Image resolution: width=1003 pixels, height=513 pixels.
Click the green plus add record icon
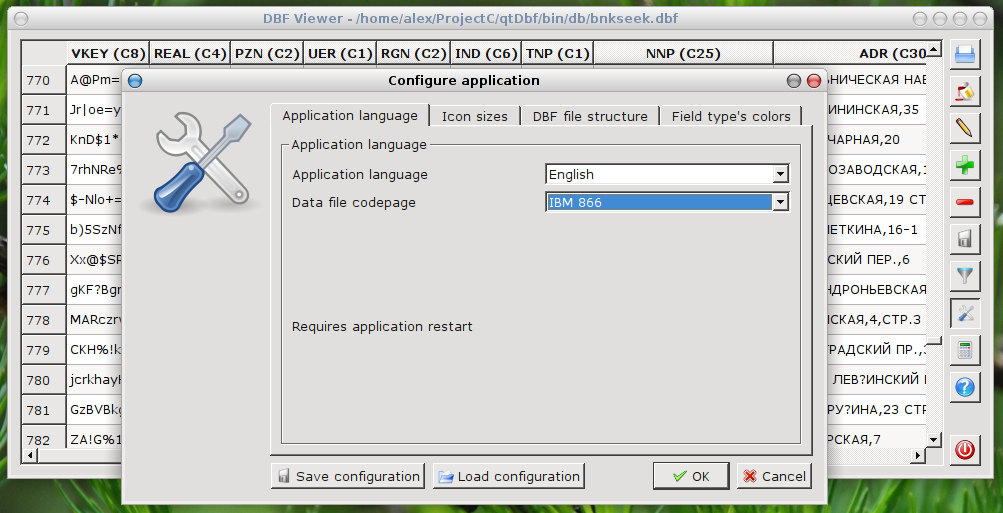(964, 165)
